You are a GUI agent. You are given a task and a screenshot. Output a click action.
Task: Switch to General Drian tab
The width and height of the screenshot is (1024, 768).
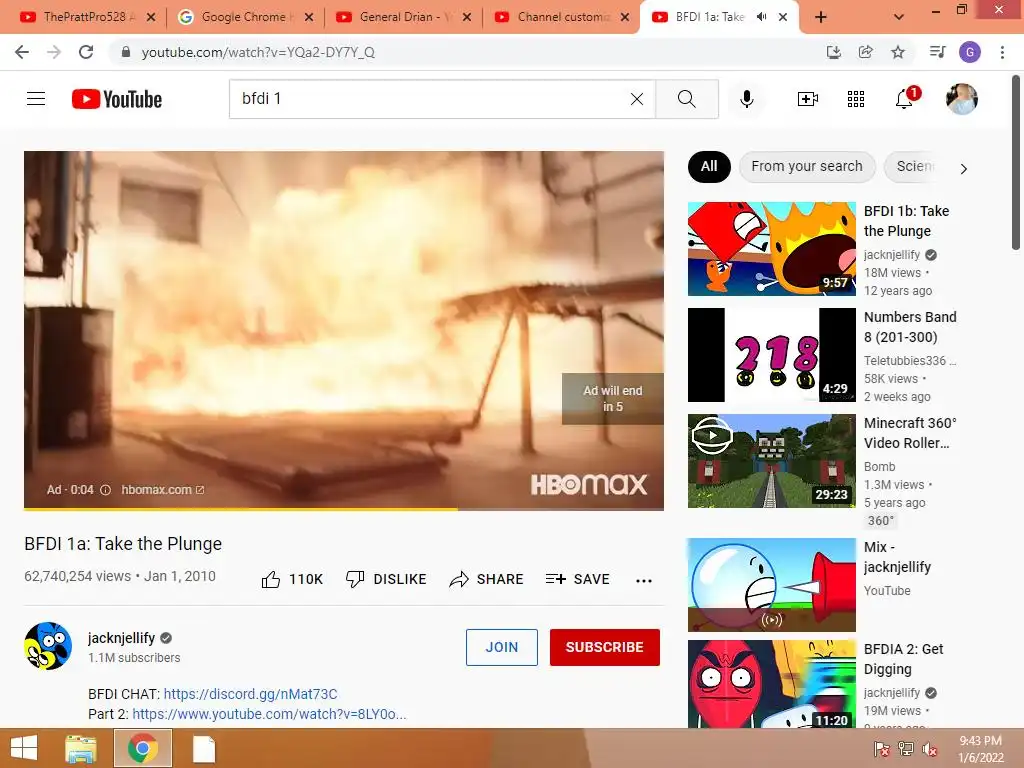click(404, 17)
